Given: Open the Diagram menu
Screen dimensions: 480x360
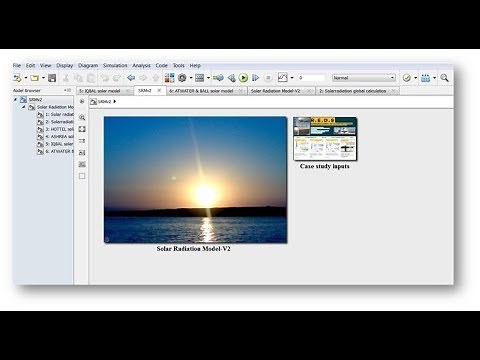Looking at the screenshot, I should [x=88, y=65].
